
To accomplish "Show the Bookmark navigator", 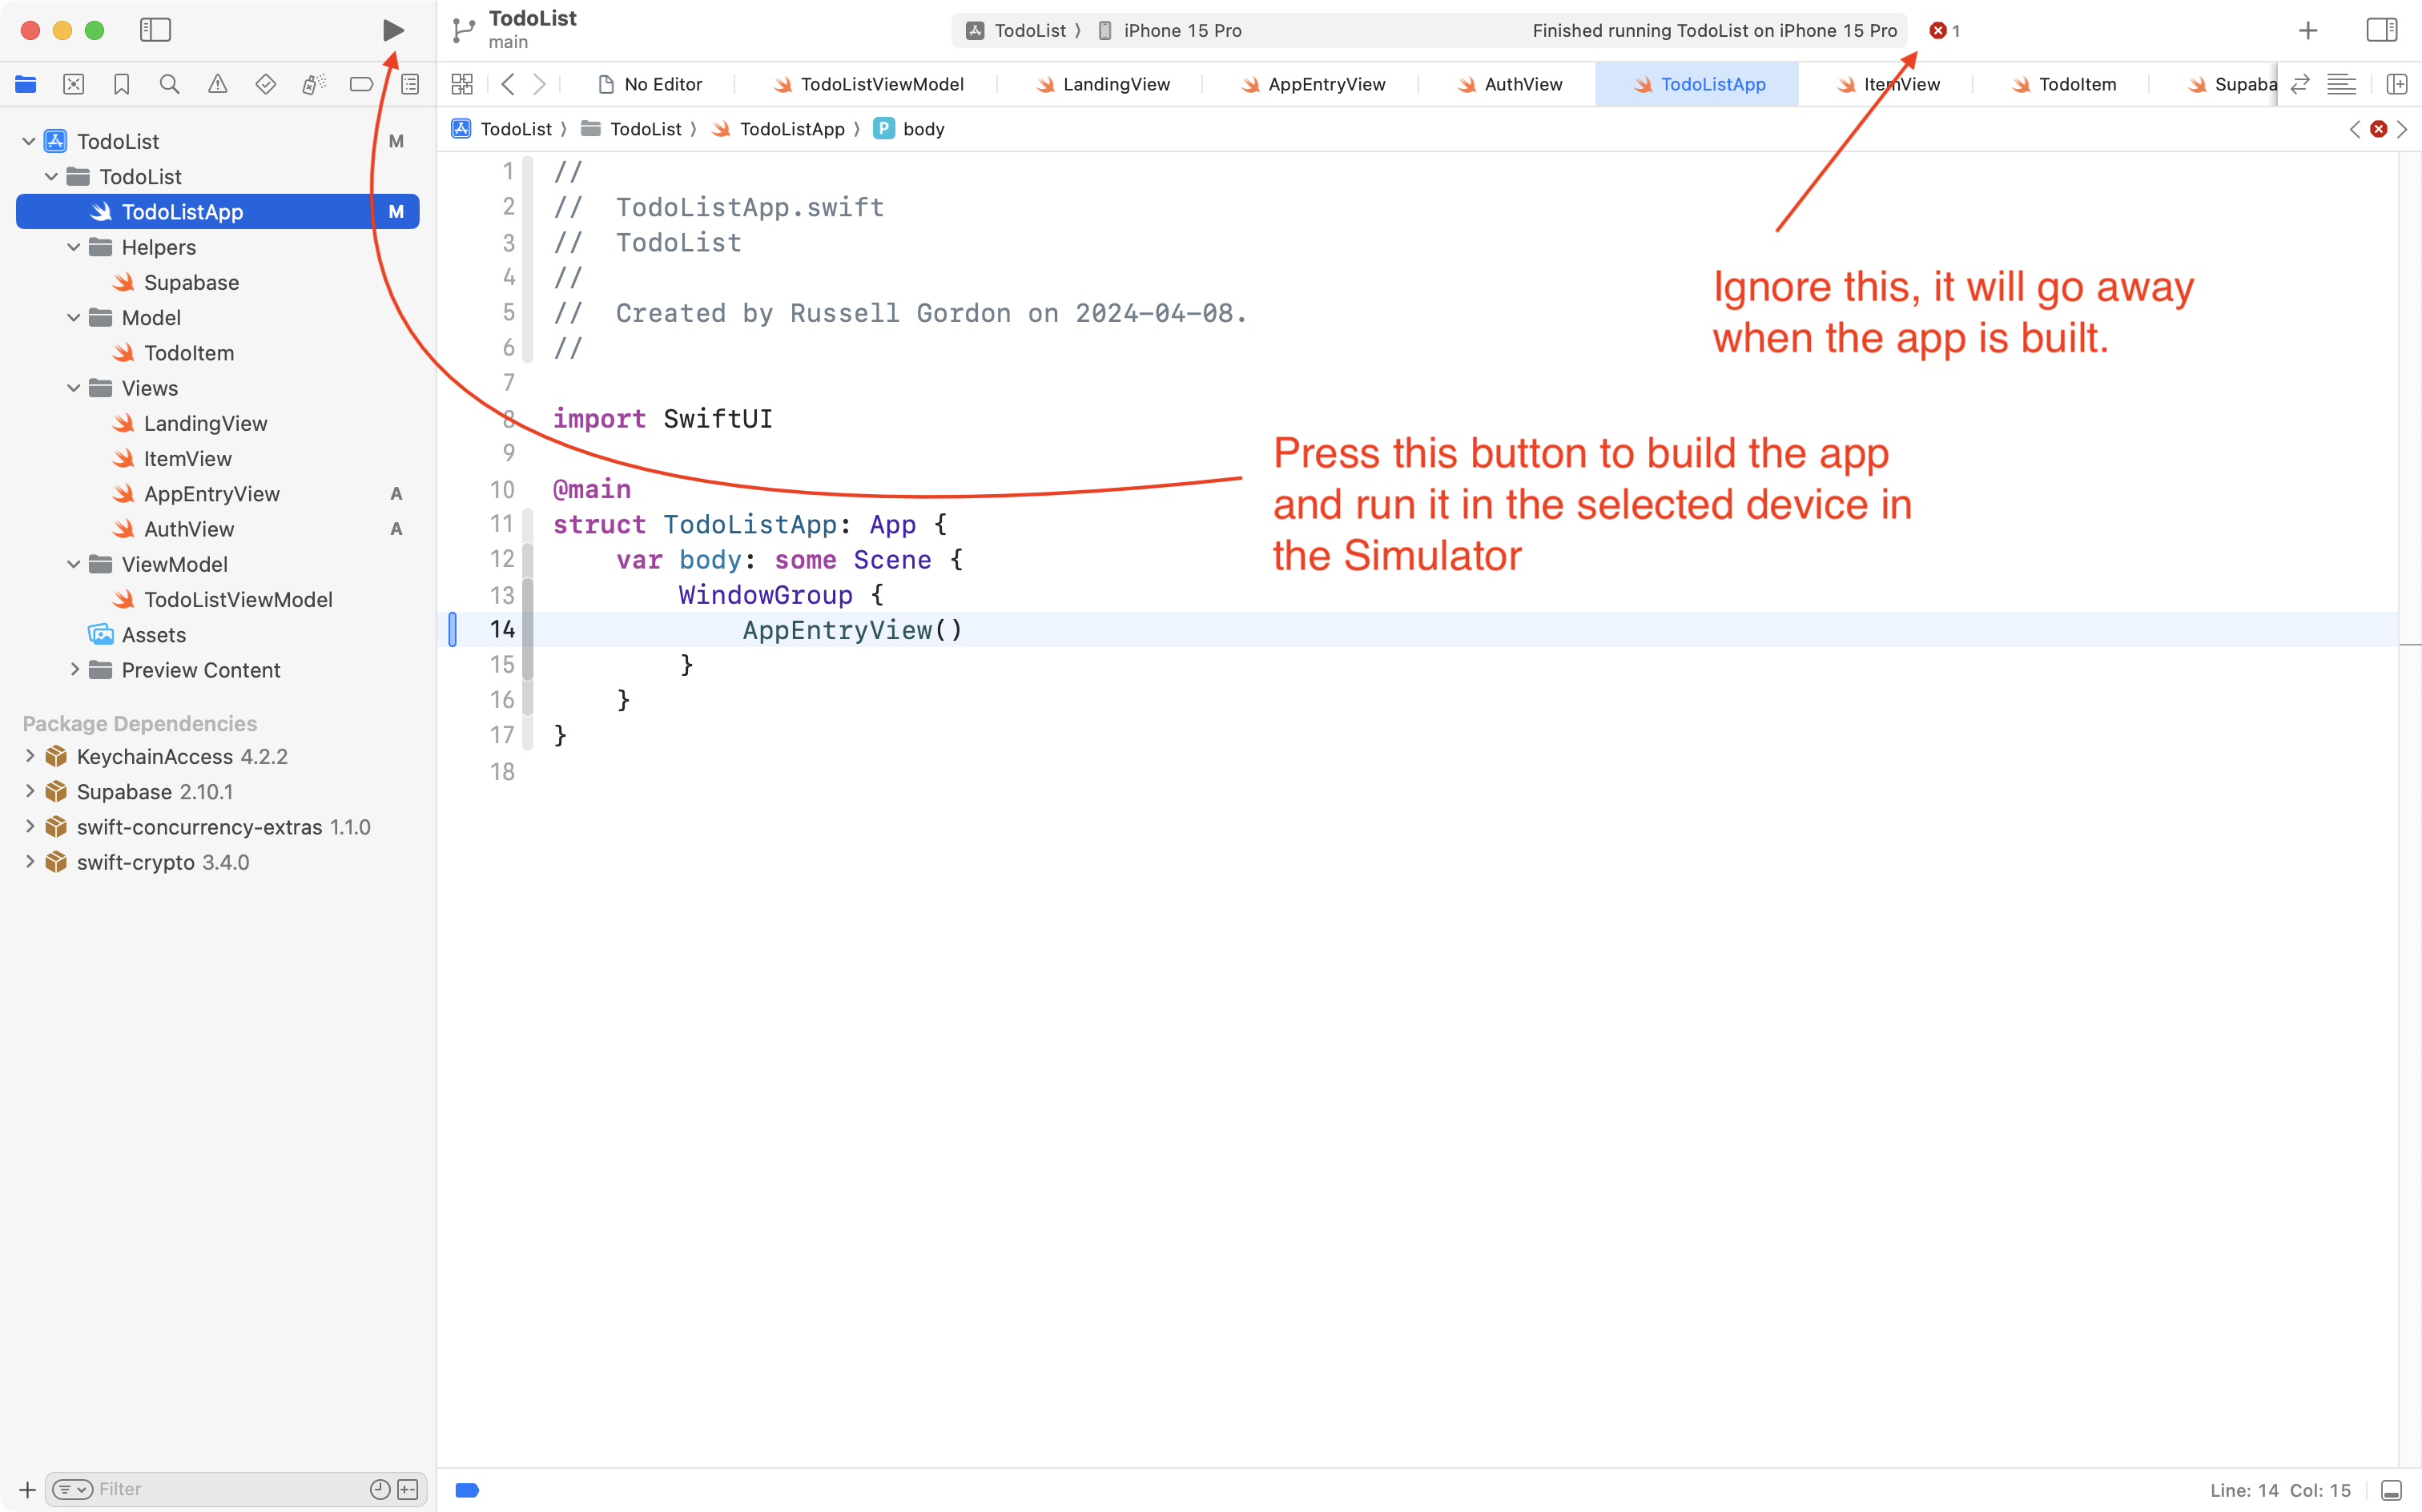I will click(121, 84).
